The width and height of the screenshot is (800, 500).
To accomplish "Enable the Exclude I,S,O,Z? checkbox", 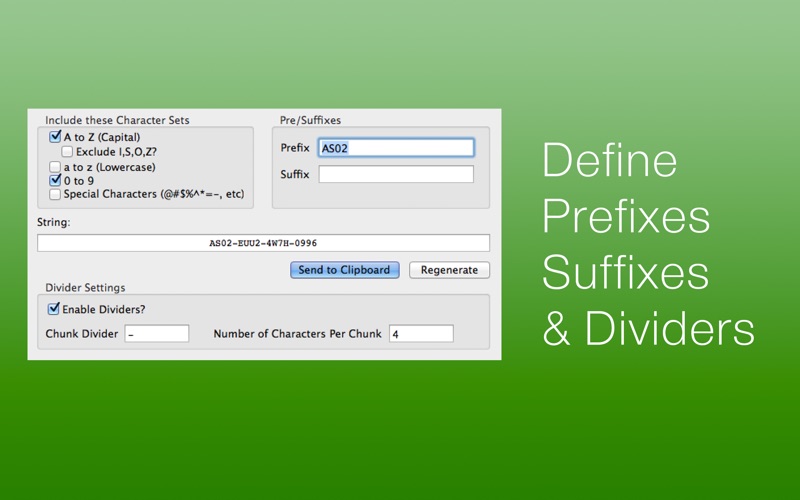I will point(67,152).
